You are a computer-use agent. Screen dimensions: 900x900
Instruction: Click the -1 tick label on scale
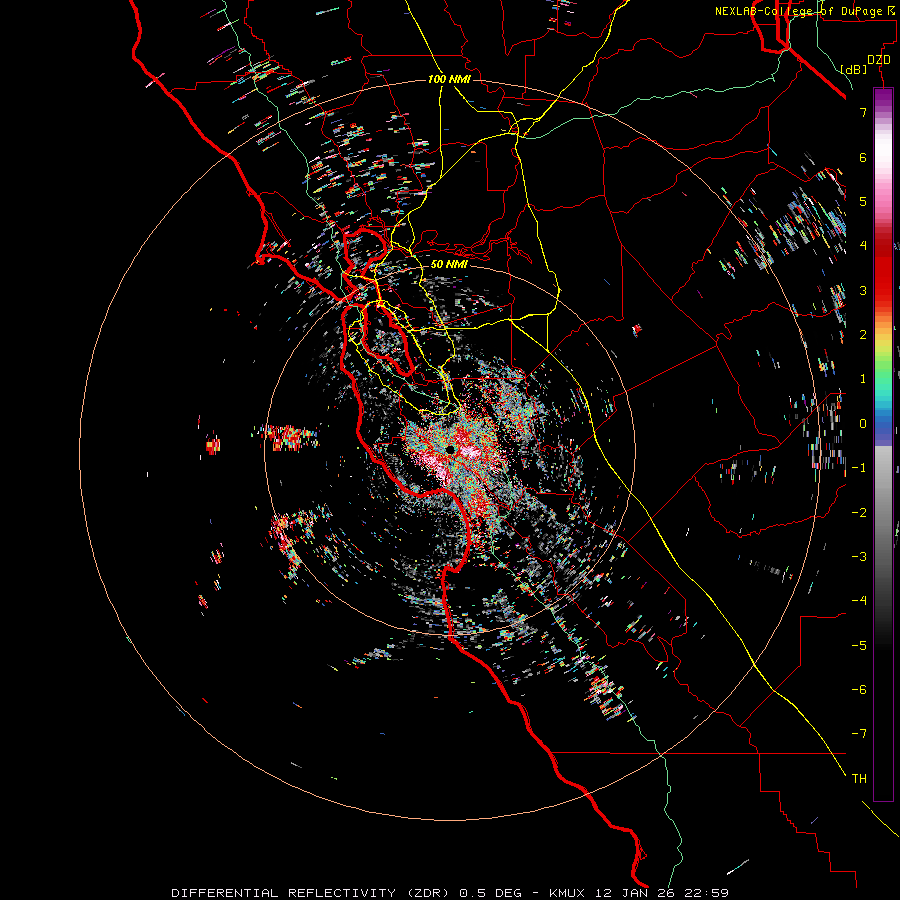pyautogui.click(x=859, y=468)
